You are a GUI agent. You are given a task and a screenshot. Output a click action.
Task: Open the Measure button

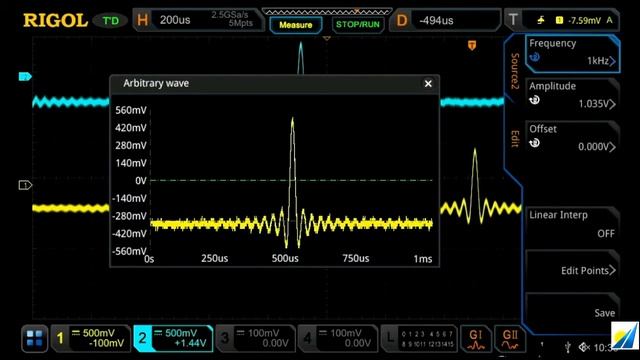296,25
